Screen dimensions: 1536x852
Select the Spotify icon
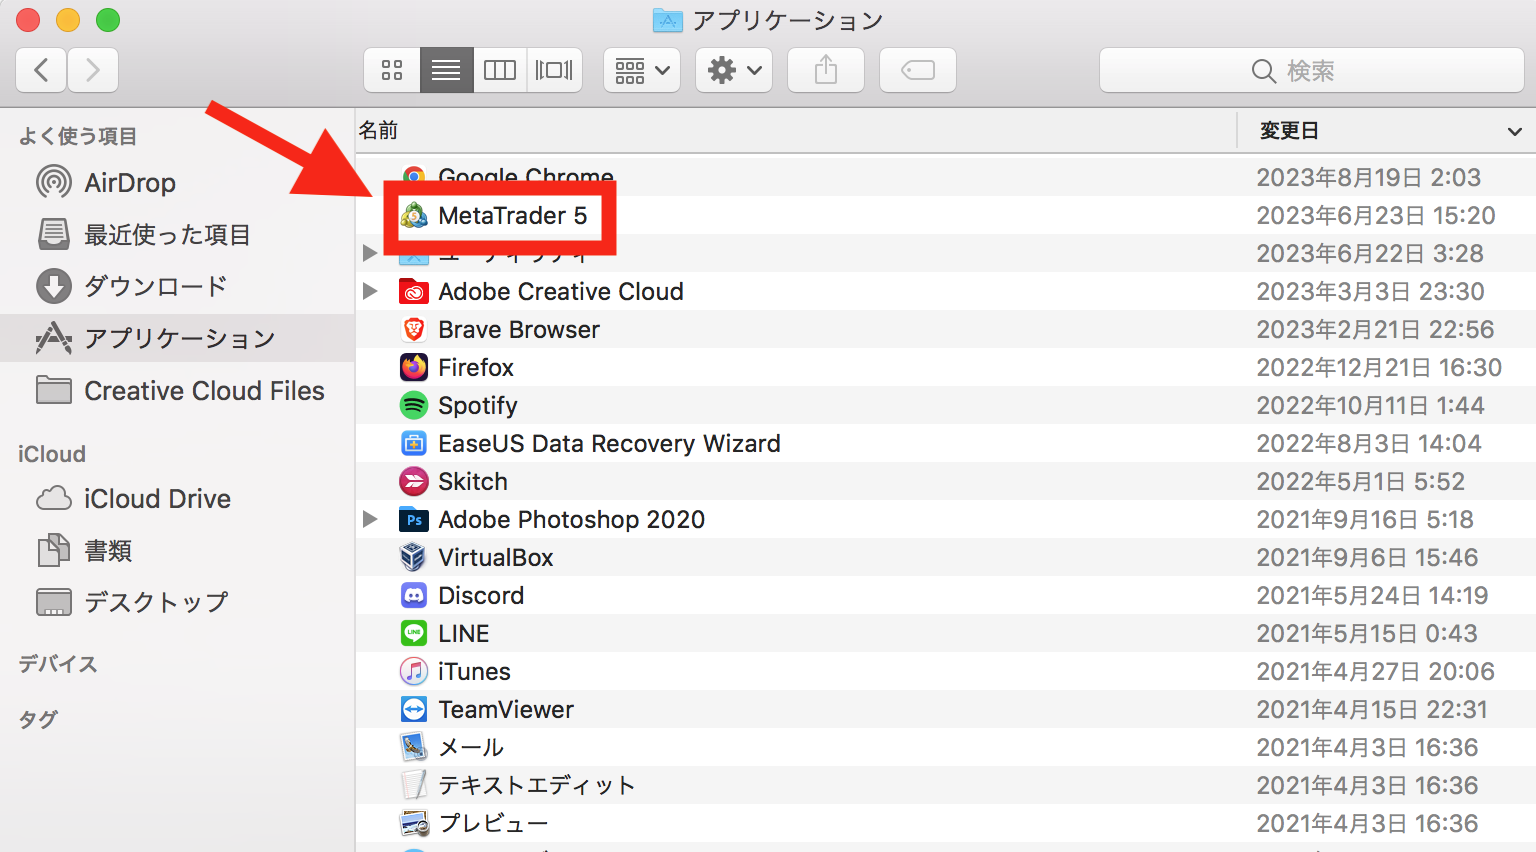click(x=414, y=405)
